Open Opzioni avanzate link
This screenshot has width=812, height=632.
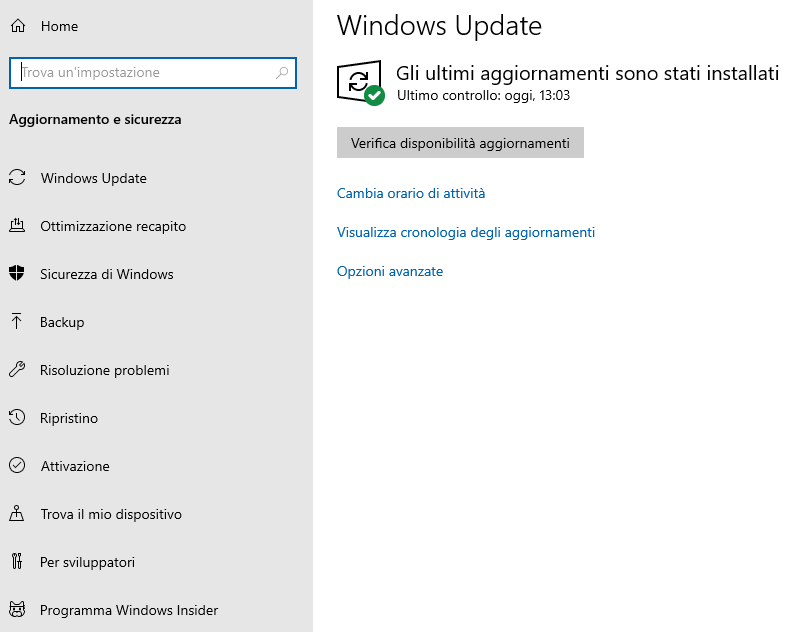(x=389, y=271)
